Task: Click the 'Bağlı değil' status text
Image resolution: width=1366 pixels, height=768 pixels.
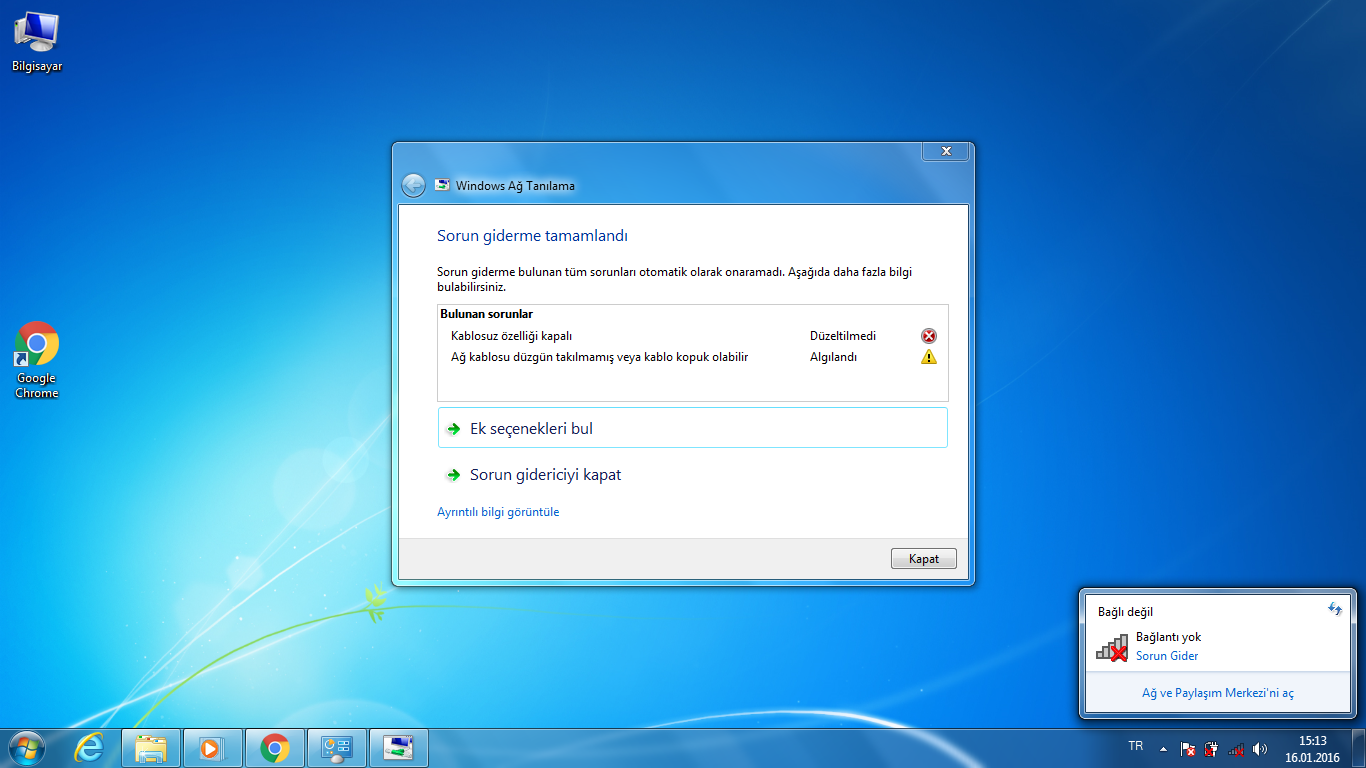Action: (x=1125, y=612)
